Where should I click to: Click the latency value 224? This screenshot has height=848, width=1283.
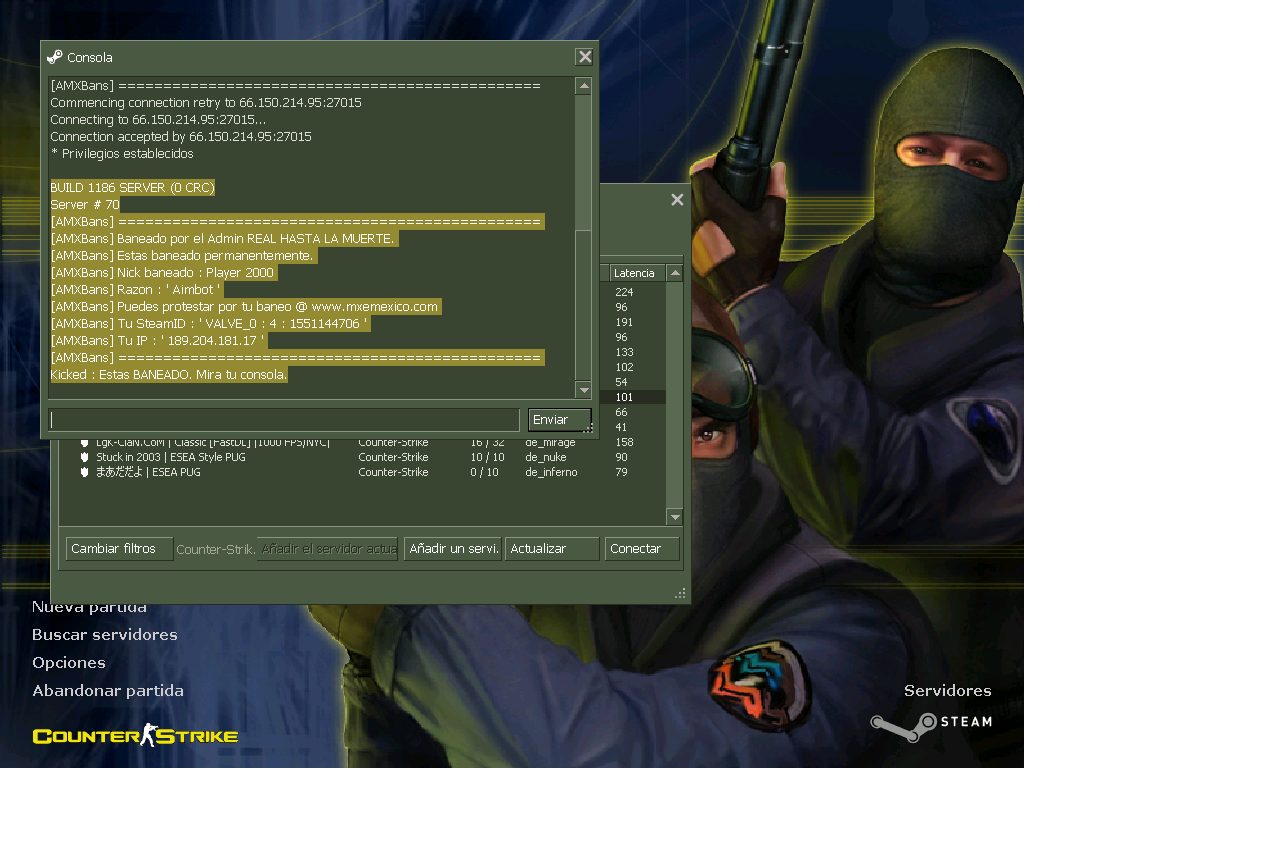(624, 292)
